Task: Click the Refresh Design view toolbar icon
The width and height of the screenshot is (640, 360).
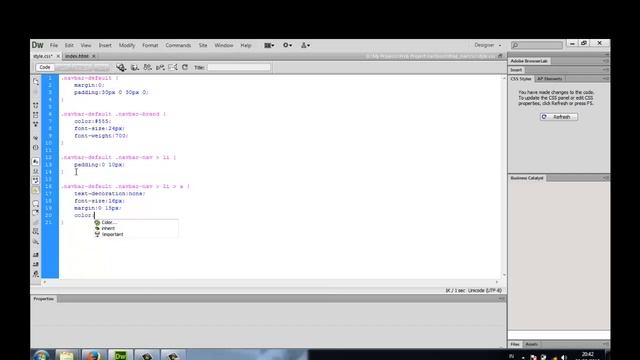Action: [185, 67]
